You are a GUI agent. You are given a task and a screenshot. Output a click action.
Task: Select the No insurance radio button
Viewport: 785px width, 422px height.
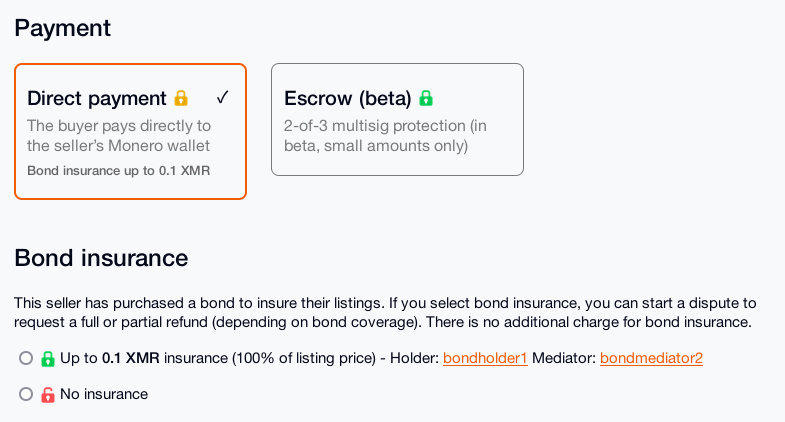[x=26, y=394]
